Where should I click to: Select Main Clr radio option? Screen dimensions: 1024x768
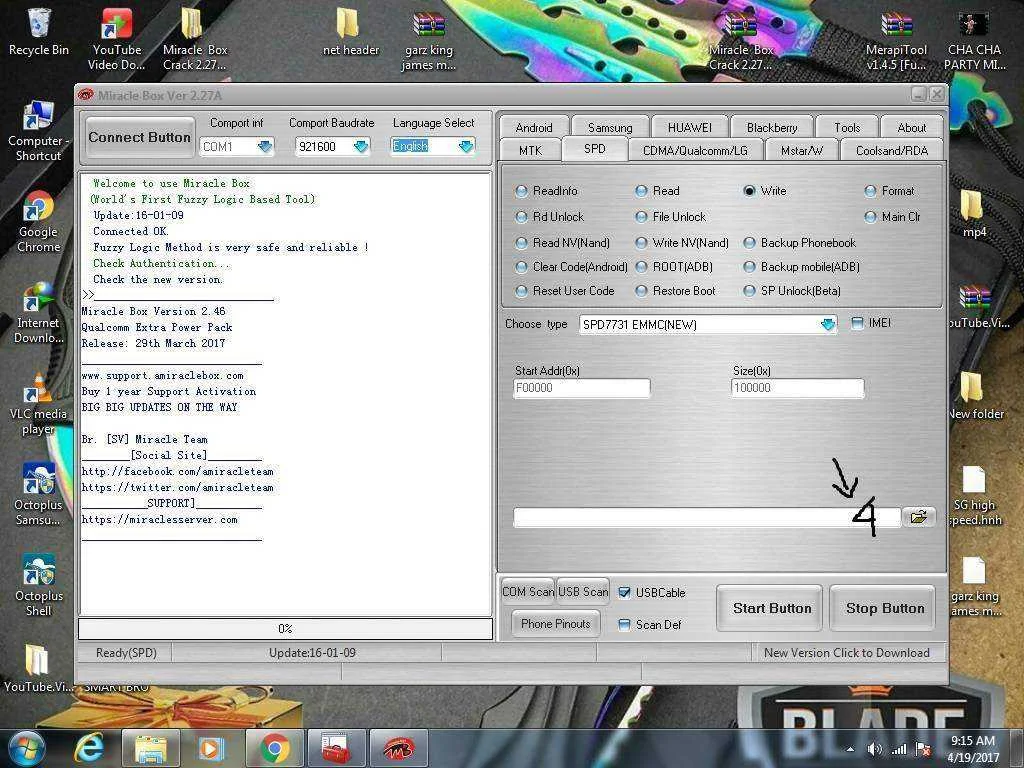pyautogui.click(x=870, y=217)
